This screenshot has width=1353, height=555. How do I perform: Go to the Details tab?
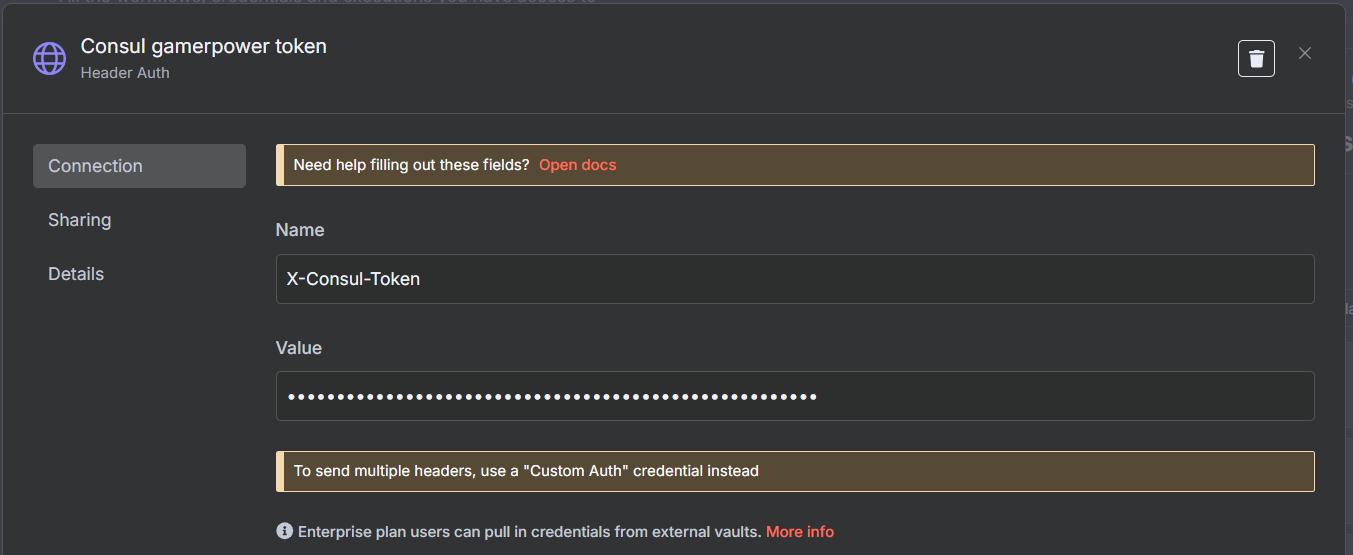[x=76, y=274]
